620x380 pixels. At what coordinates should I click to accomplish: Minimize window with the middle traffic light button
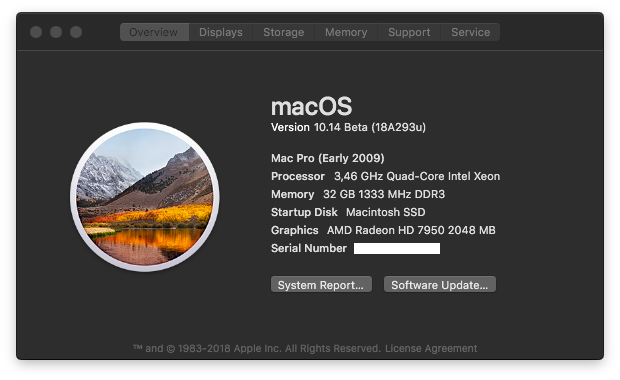tap(56, 32)
